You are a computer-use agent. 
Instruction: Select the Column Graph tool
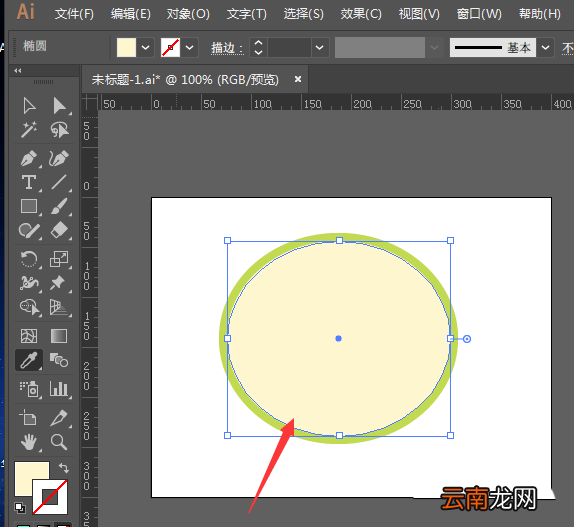pyautogui.click(x=59, y=389)
